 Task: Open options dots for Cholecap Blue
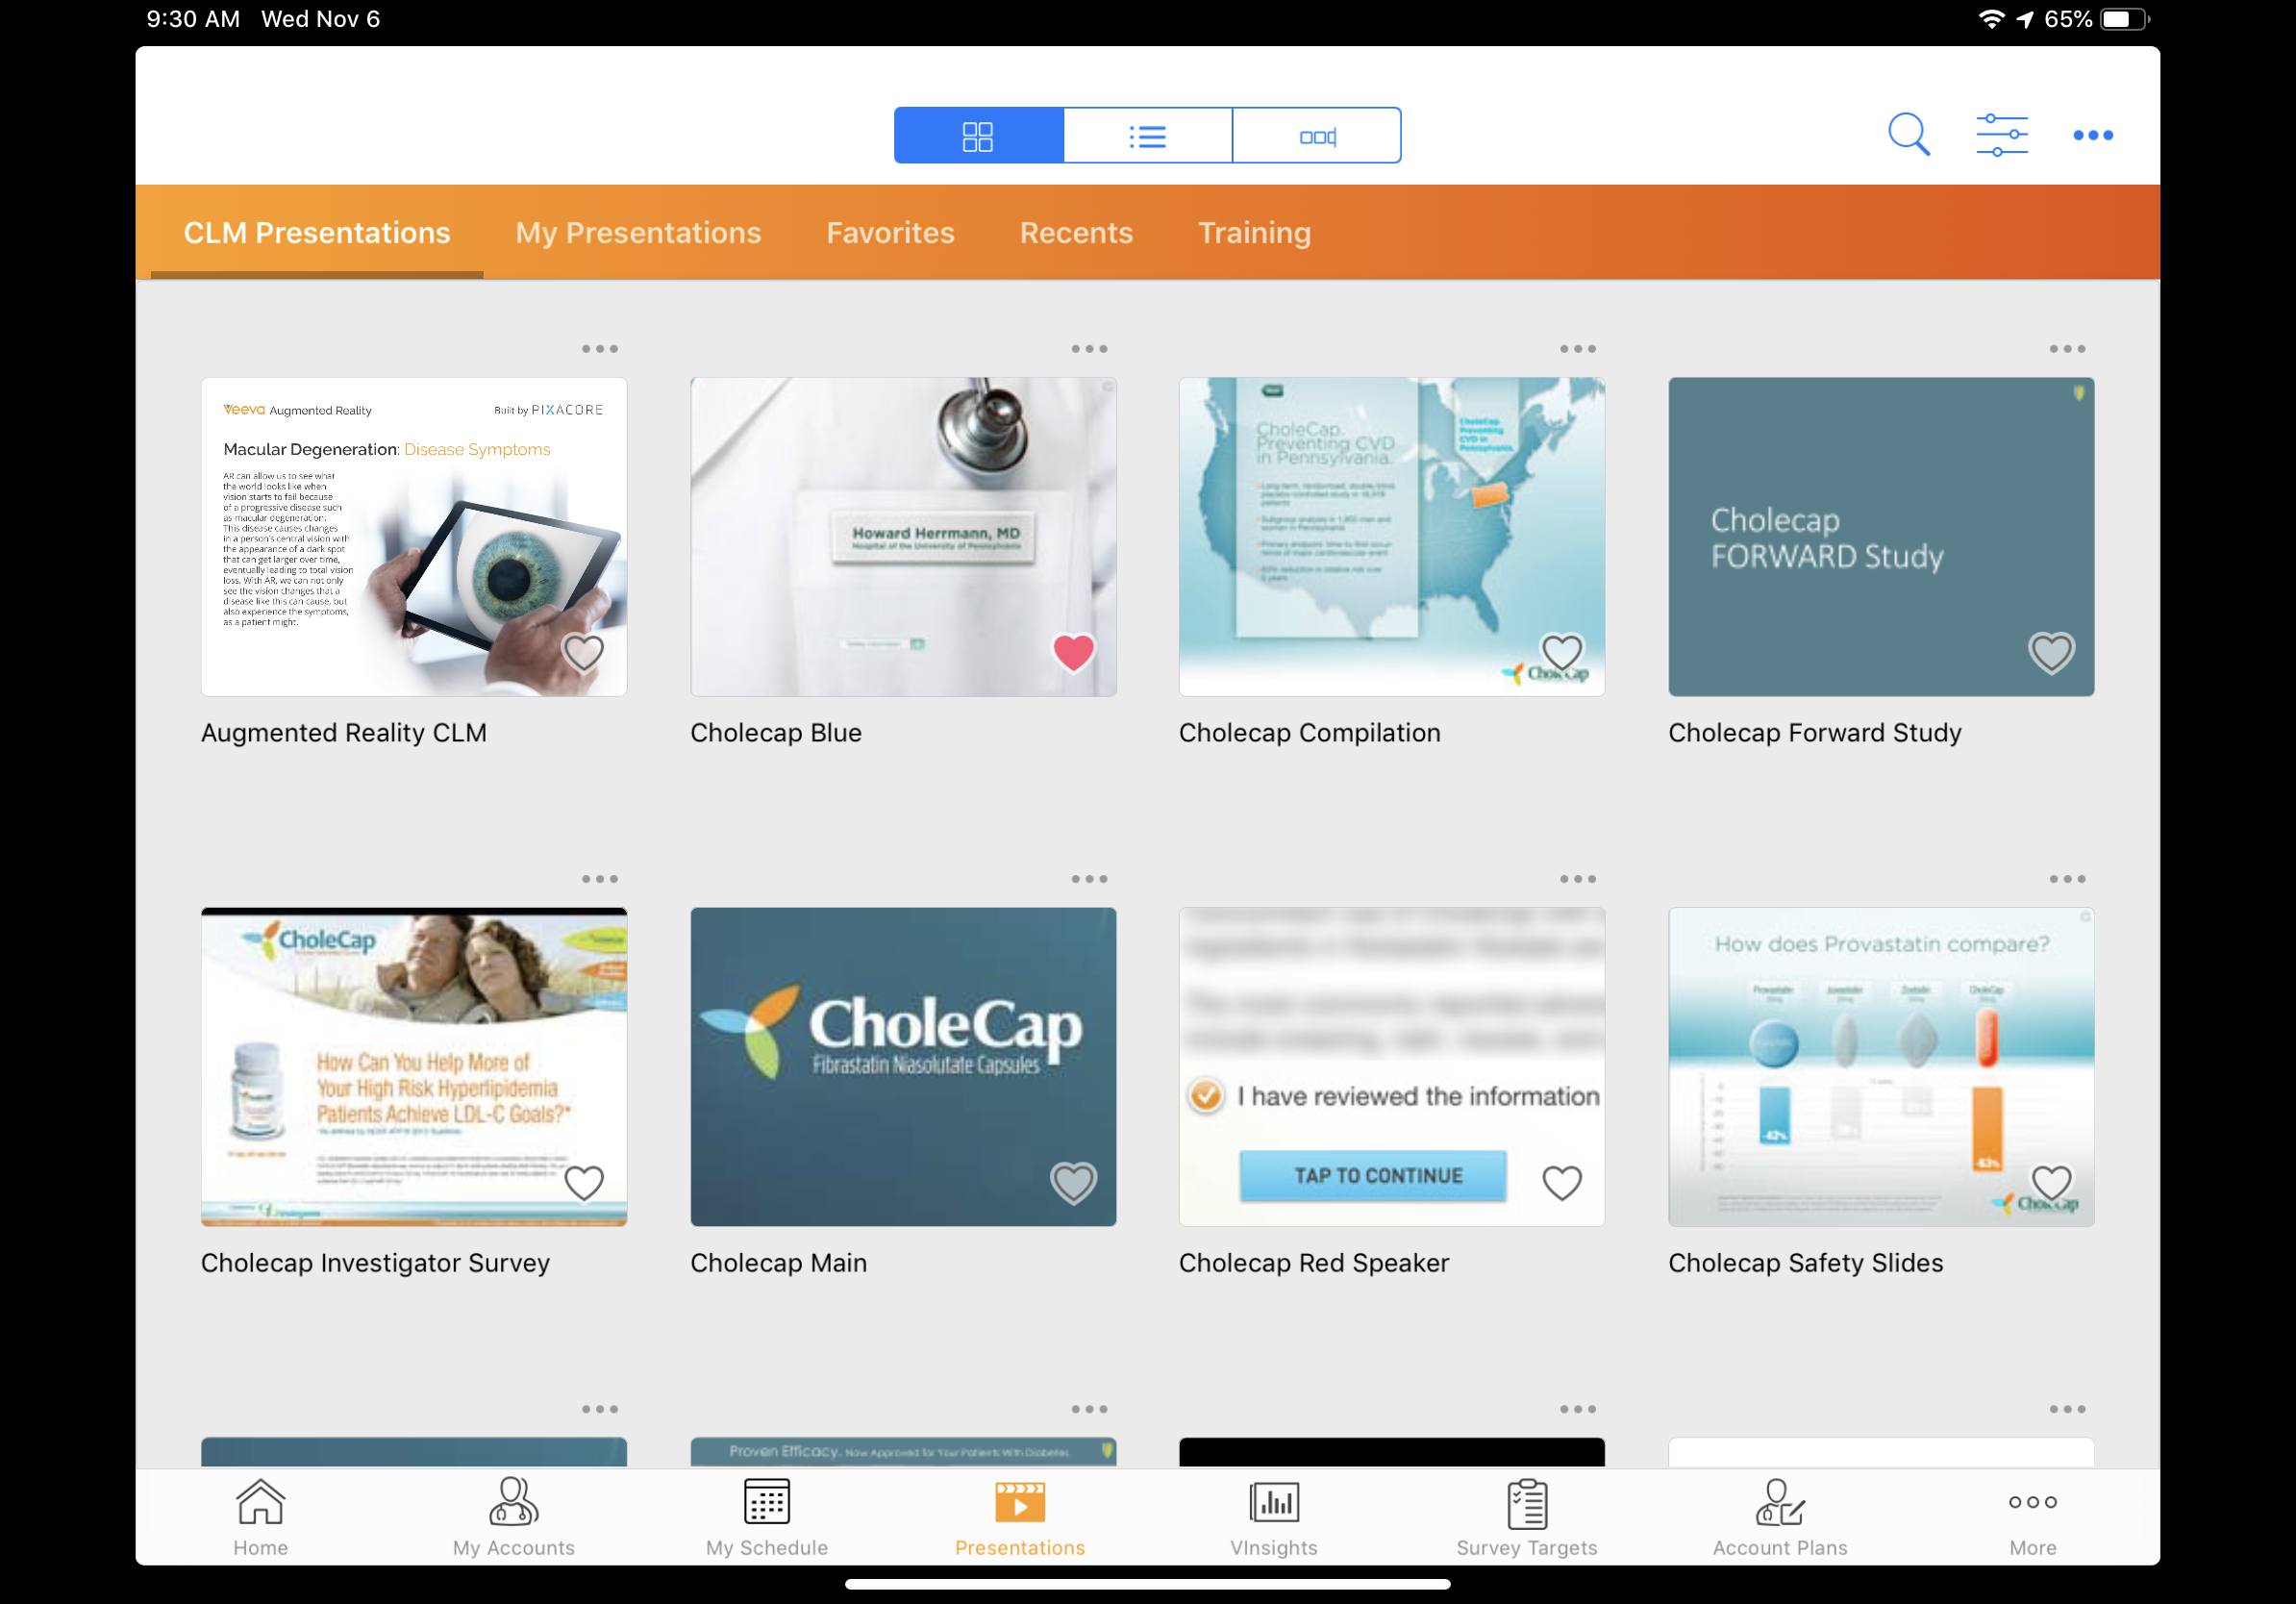pyautogui.click(x=1089, y=349)
